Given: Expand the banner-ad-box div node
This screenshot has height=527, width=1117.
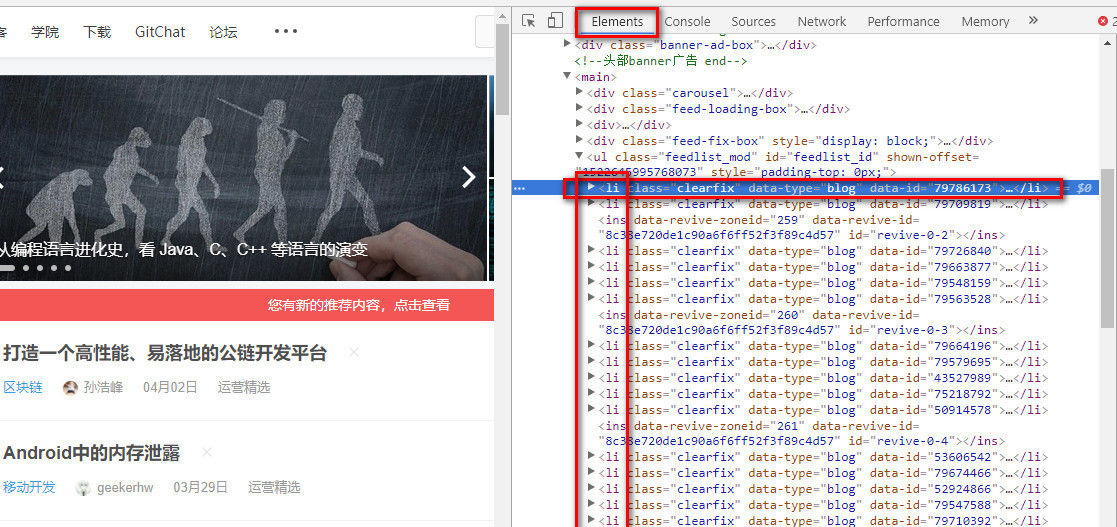Looking at the screenshot, I should 568,44.
